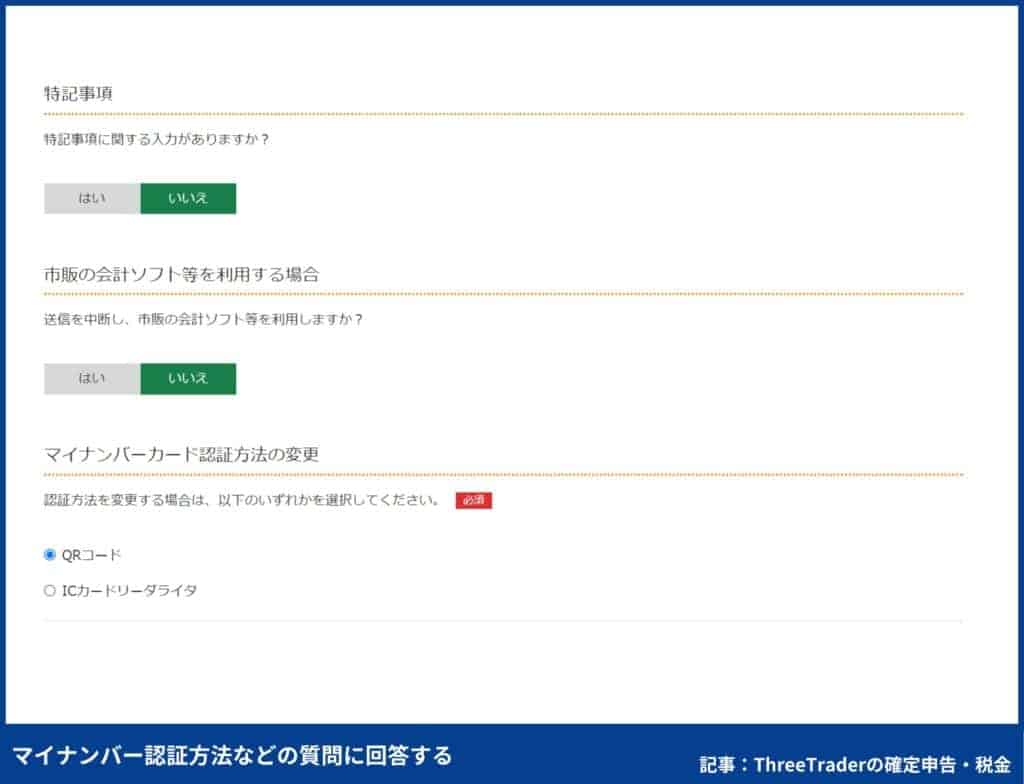
Task: Click the 市販の会計ソフト等を利用する場合 heading
Action: point(182,274)
